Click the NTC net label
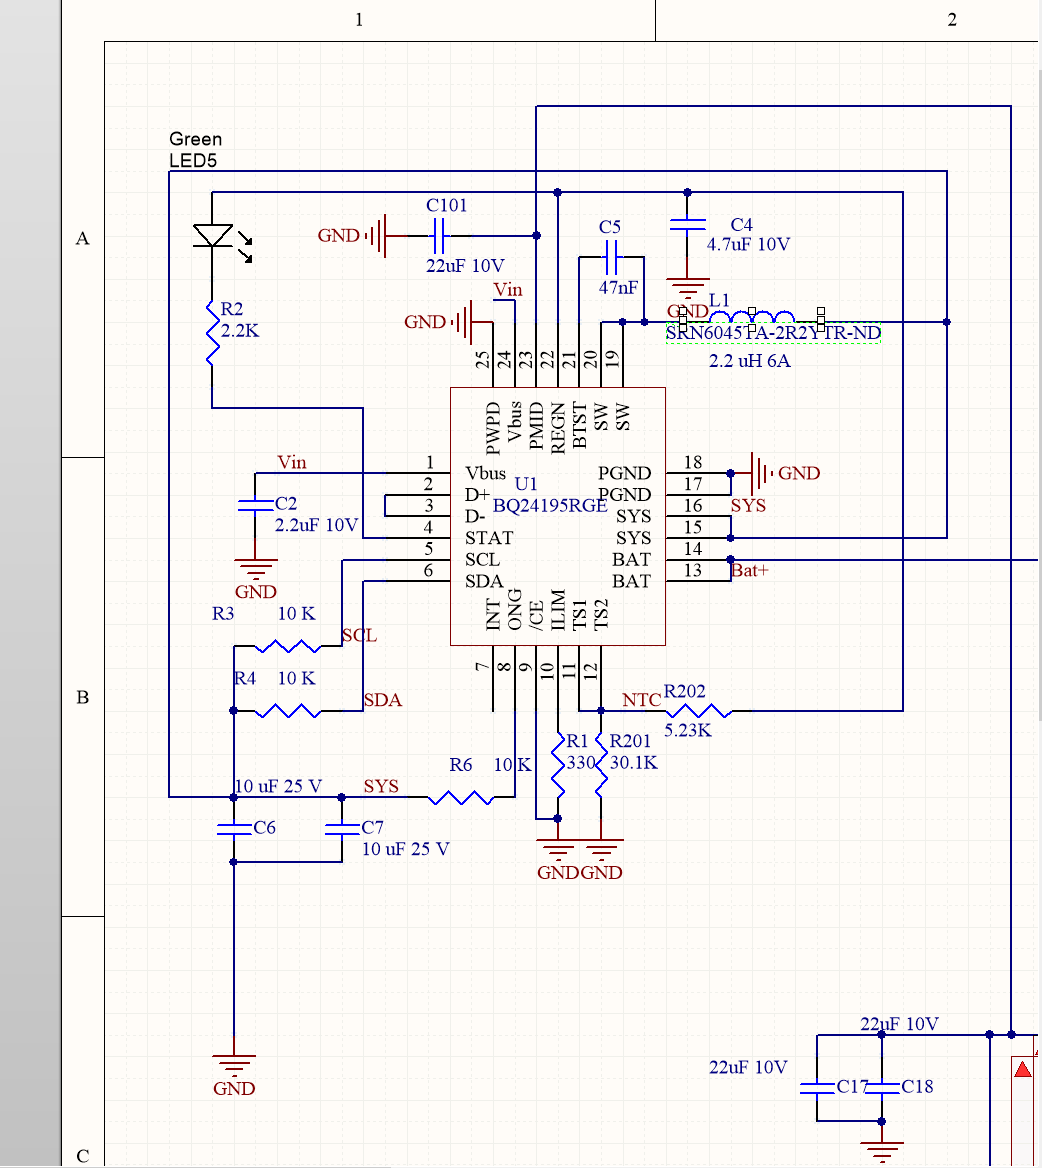 click(x=640, y=700)
